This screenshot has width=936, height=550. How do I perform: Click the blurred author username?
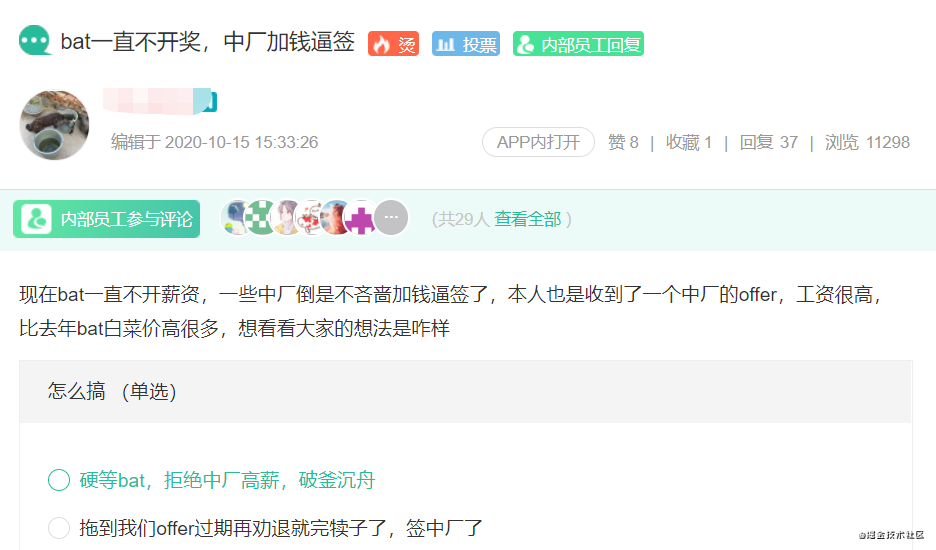click(x=159, y=101)
